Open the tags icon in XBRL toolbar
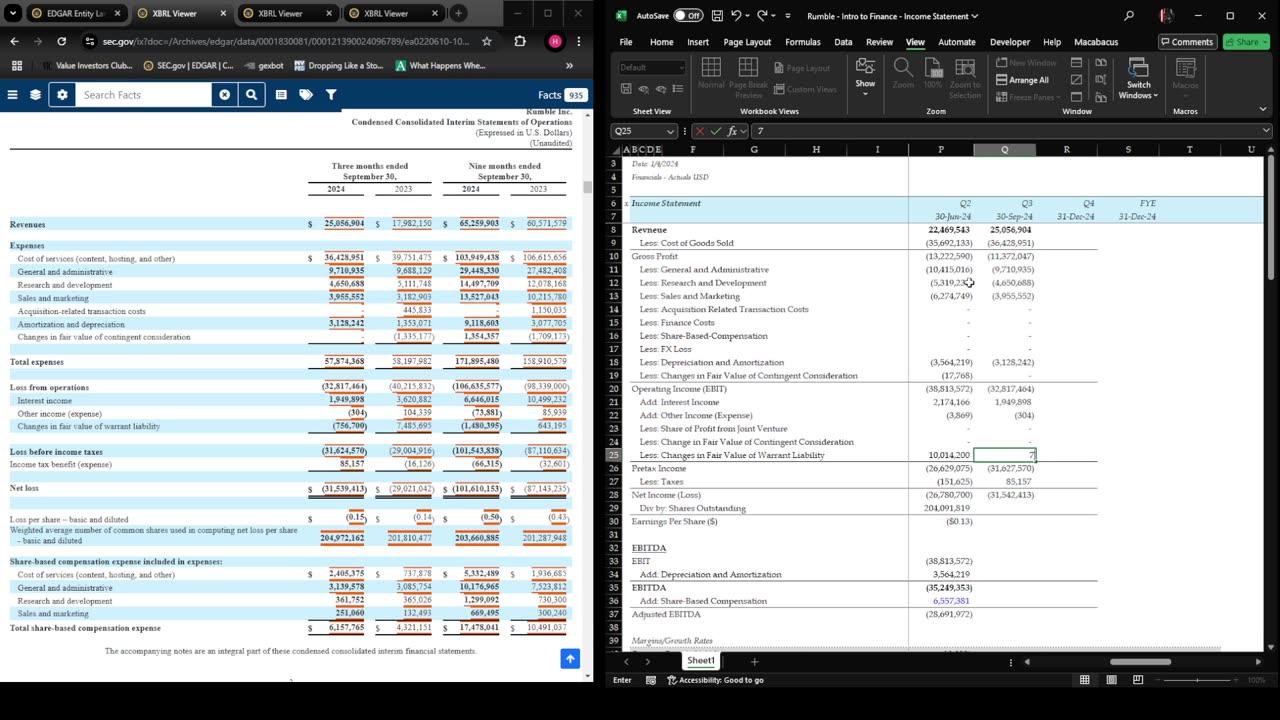 tap(306, 94)
